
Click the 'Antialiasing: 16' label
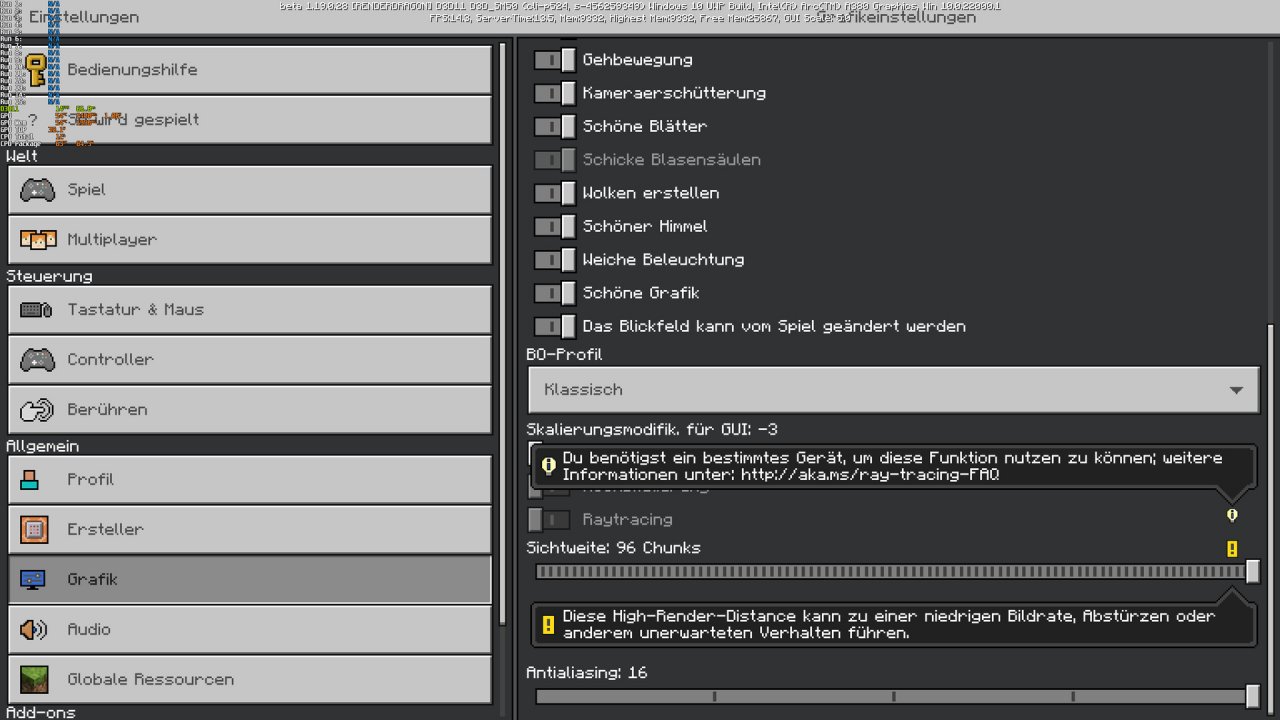coord(587,673)
